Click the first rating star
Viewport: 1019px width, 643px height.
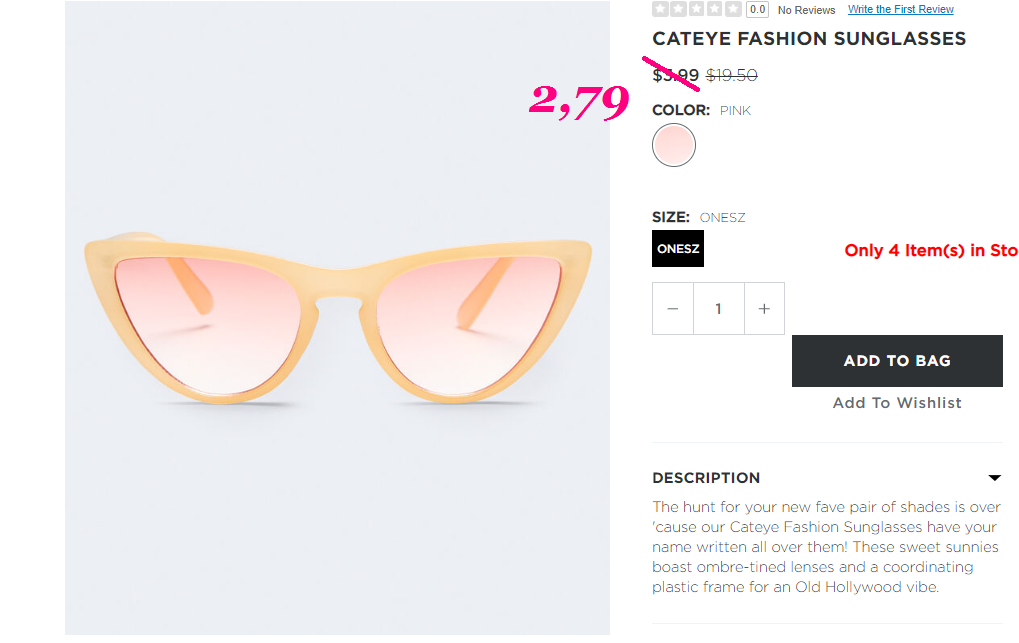[x=660, y=8]
